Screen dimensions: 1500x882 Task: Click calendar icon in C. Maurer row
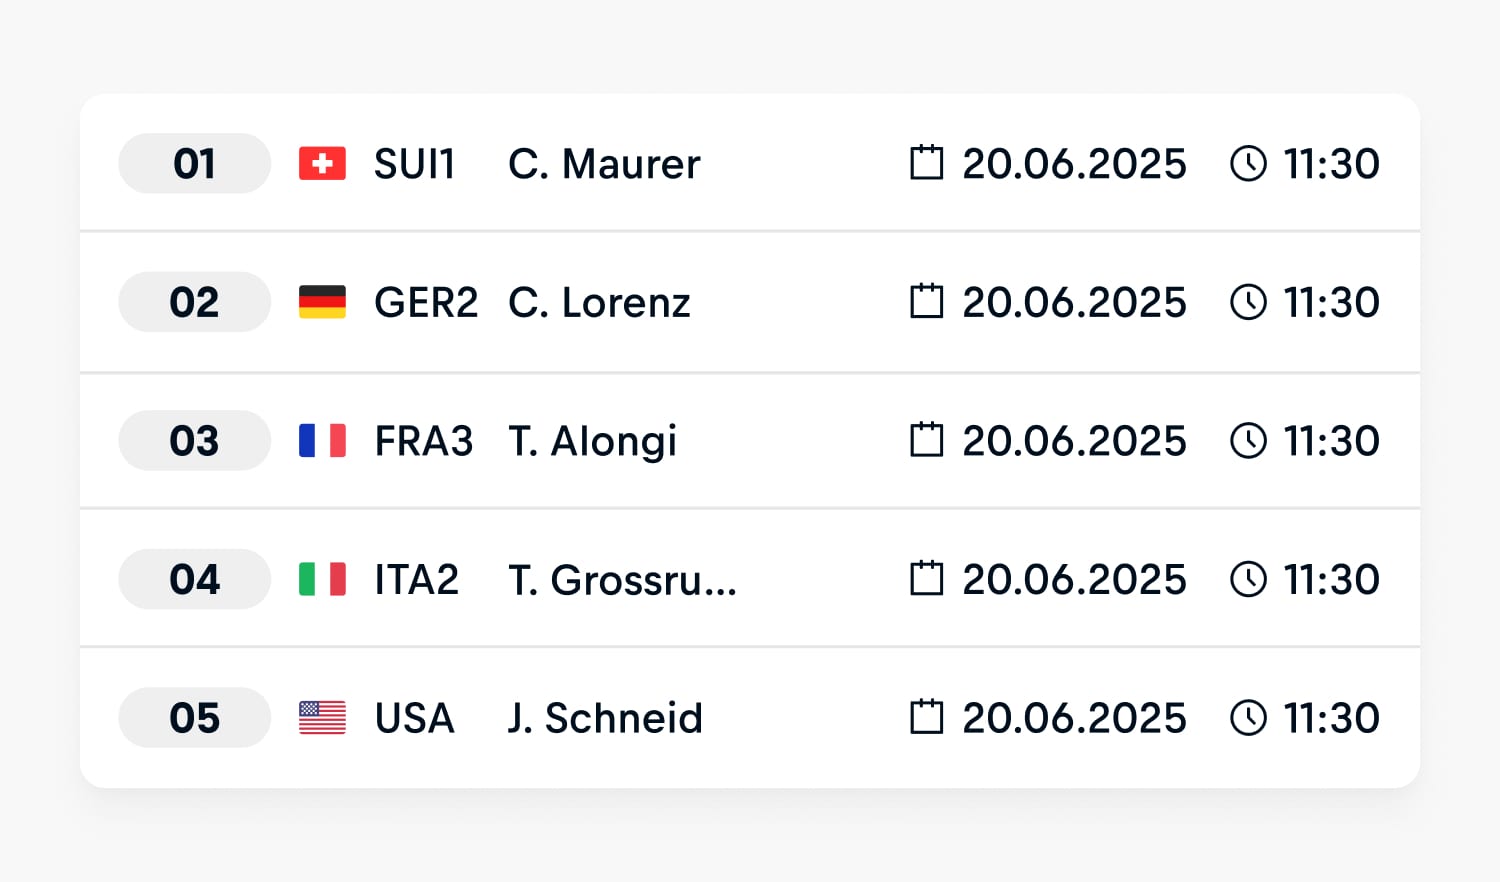point(926,163)
